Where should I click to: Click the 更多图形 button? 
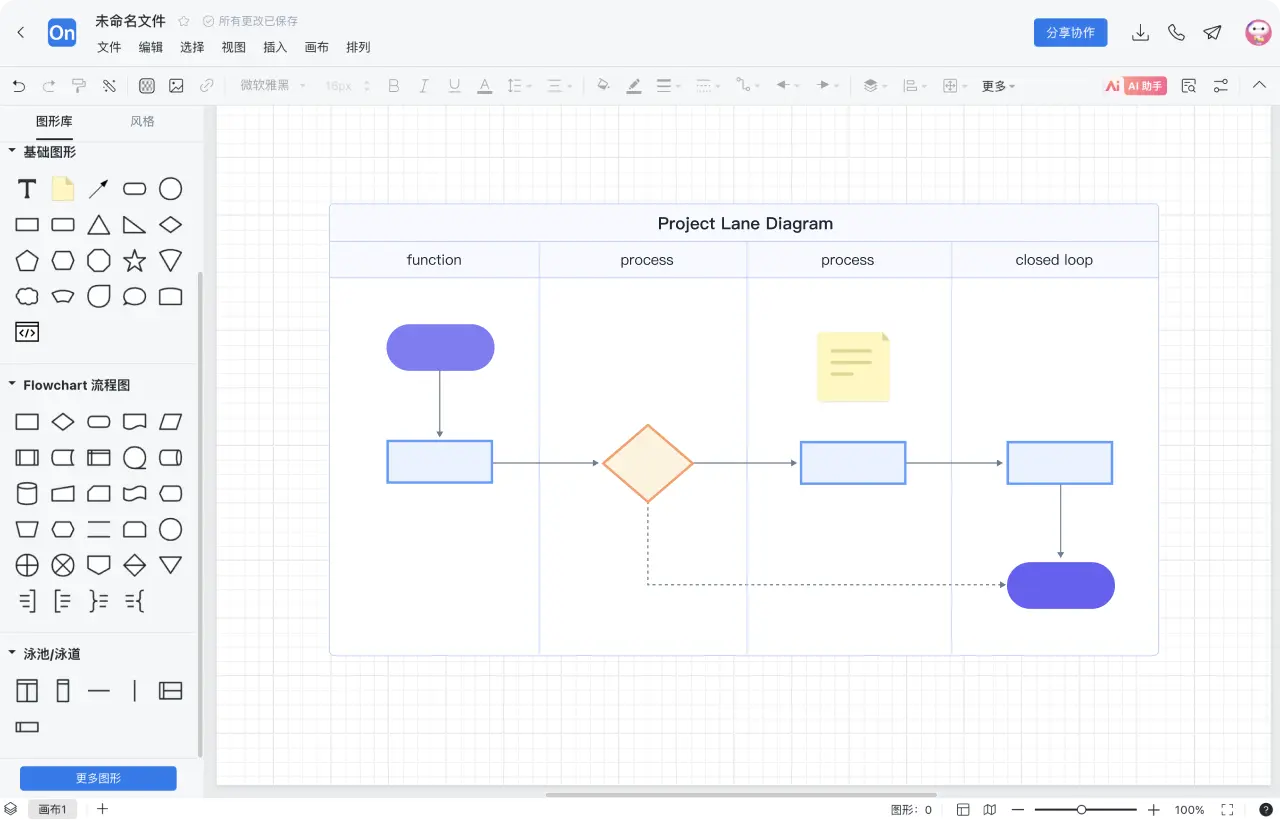click(x=98, y=778)
